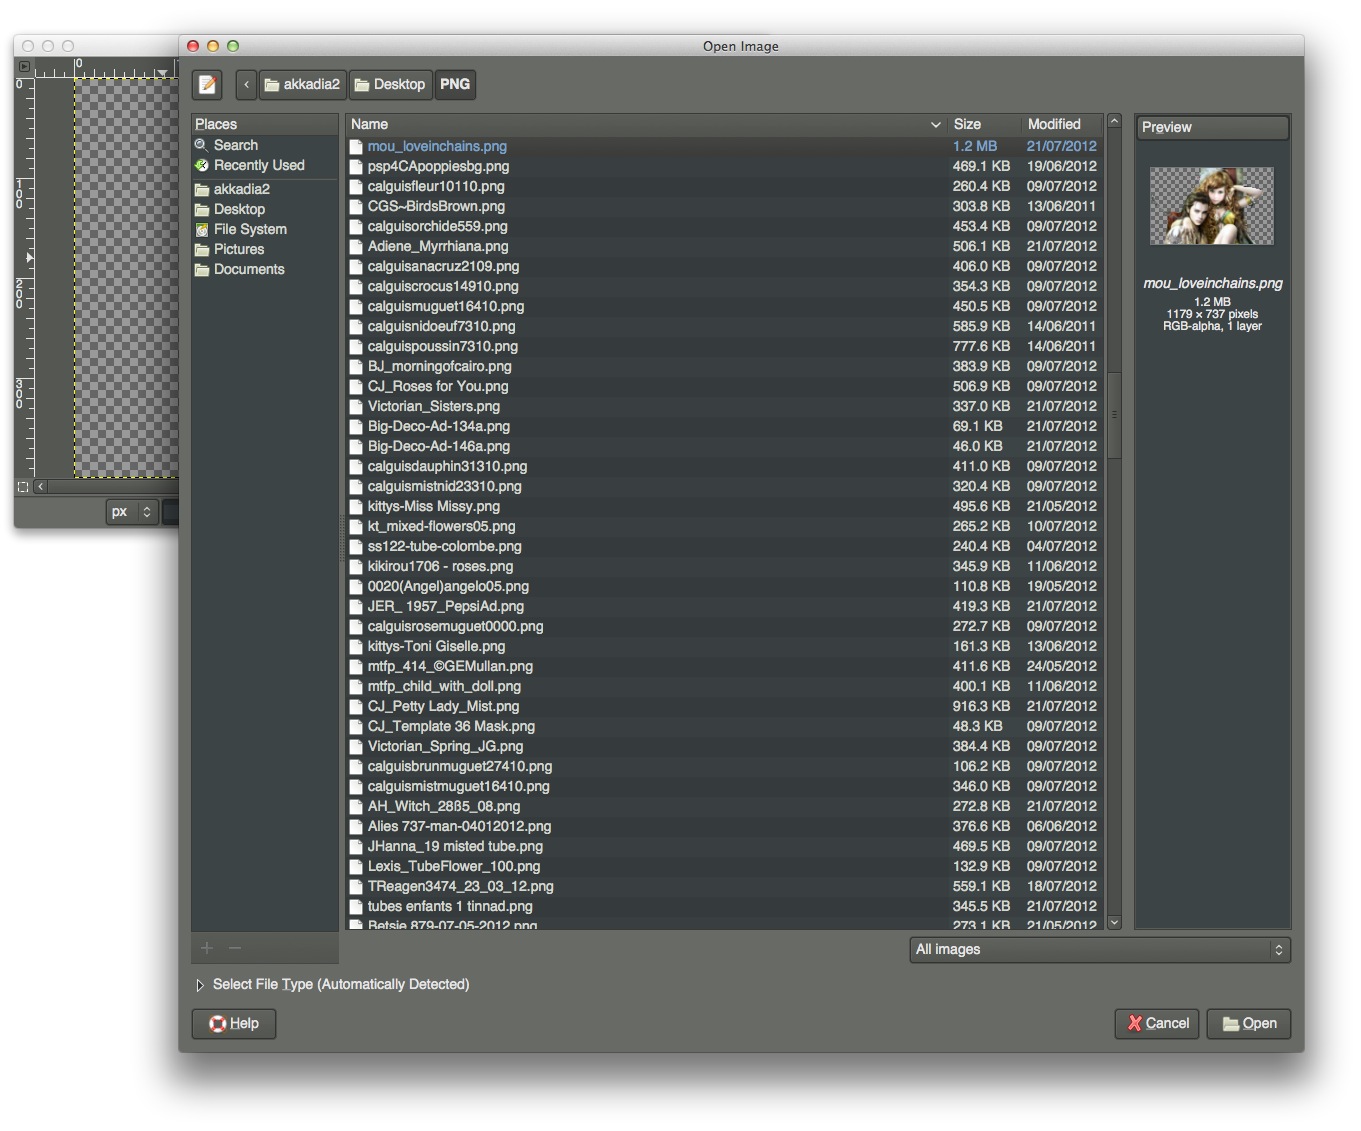The height and width of the screenshot is (1131, 1361).
Task: Select the PNG path bar button
Action: 455,85
